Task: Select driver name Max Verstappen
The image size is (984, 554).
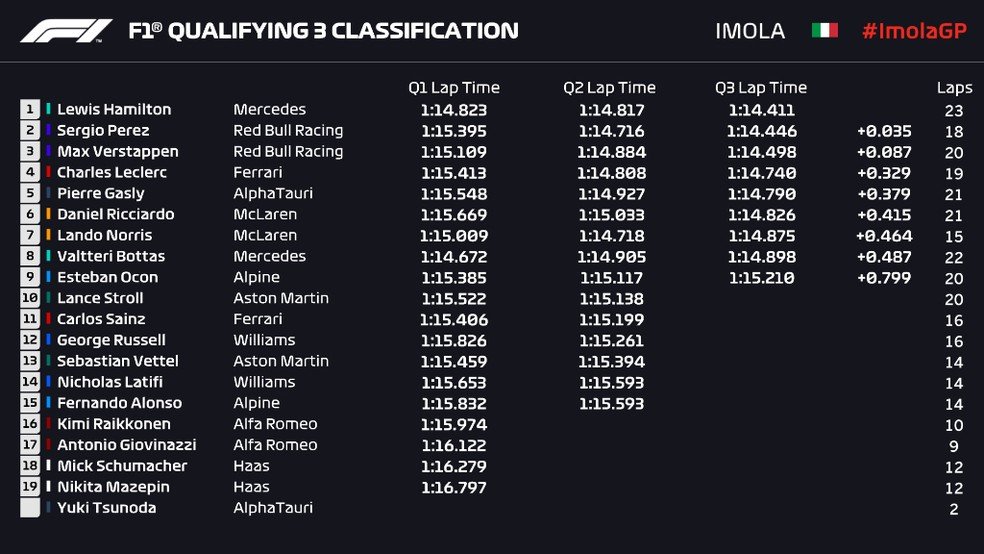Action: pos(117,151)
